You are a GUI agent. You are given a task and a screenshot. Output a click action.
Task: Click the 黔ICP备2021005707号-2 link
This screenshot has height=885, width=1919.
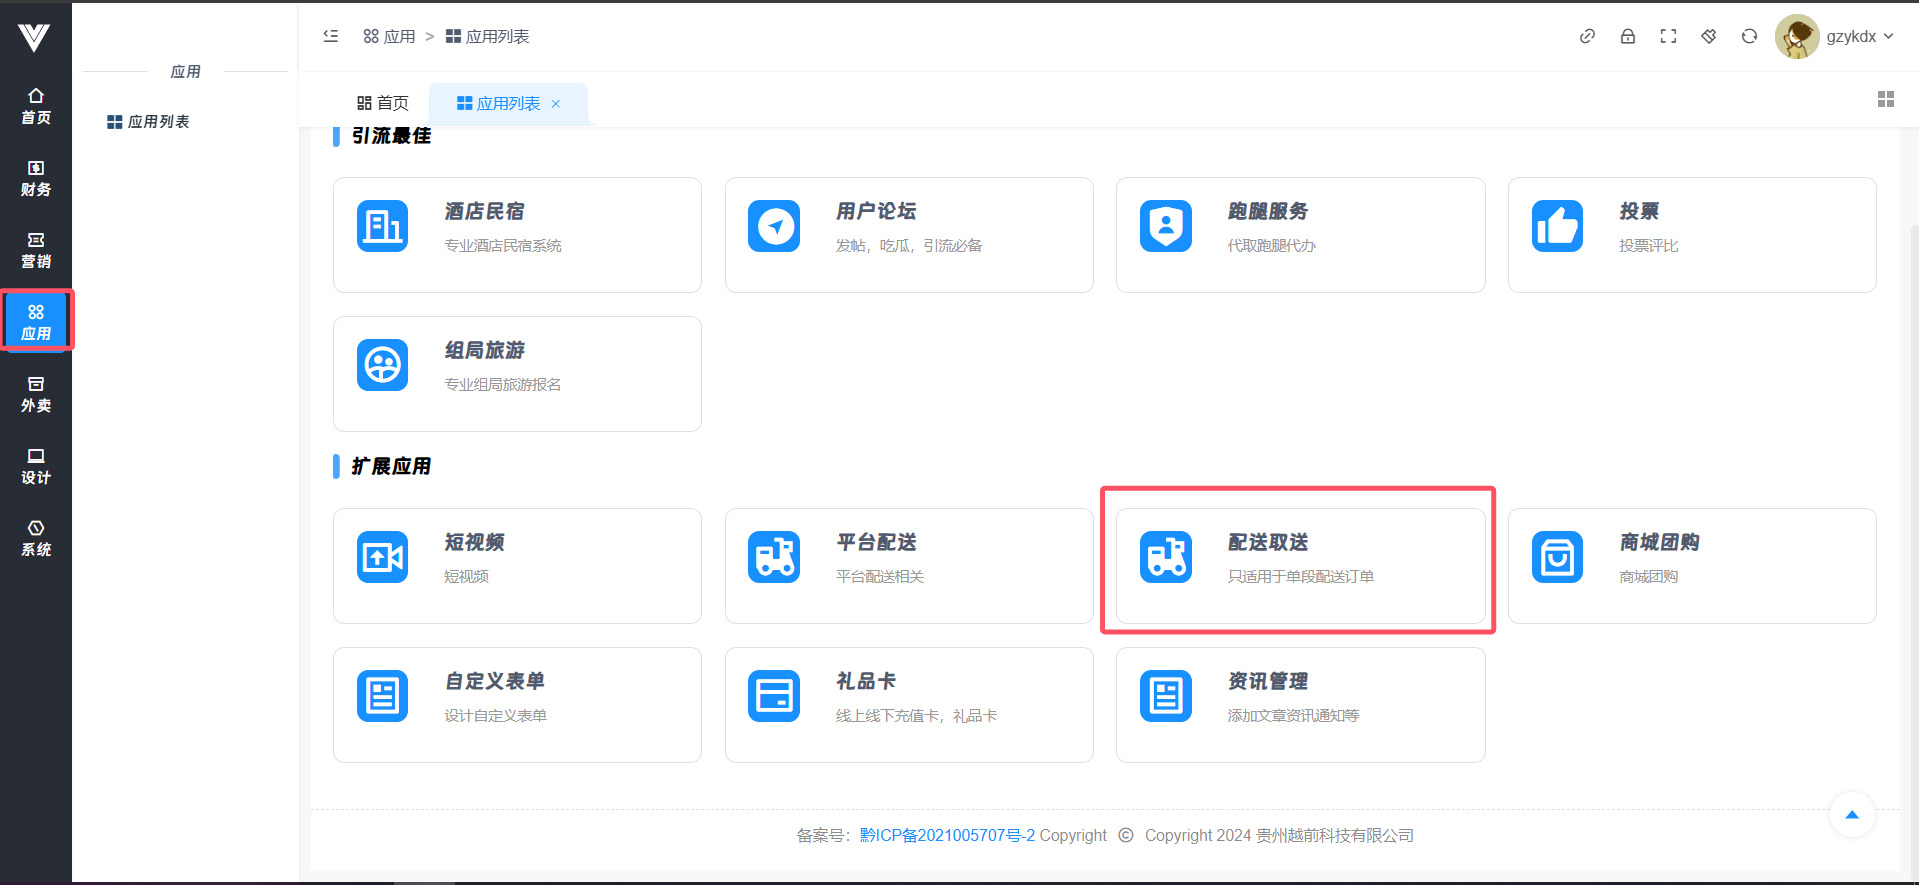(946, 835)
